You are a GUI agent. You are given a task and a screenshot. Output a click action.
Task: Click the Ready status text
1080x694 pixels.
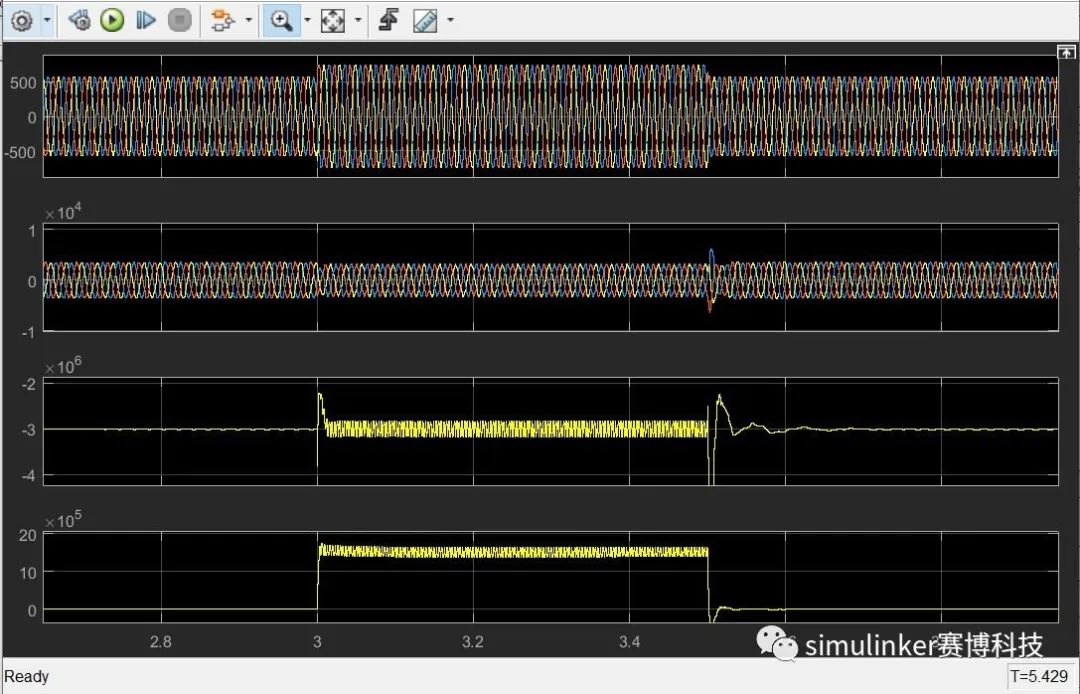[27, 676]
